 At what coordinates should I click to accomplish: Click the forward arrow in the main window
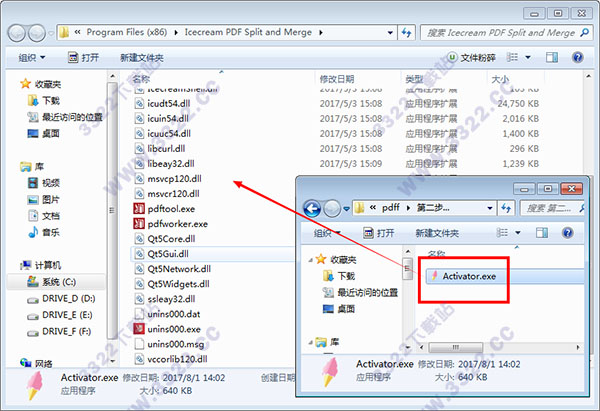tap(37, 33)
